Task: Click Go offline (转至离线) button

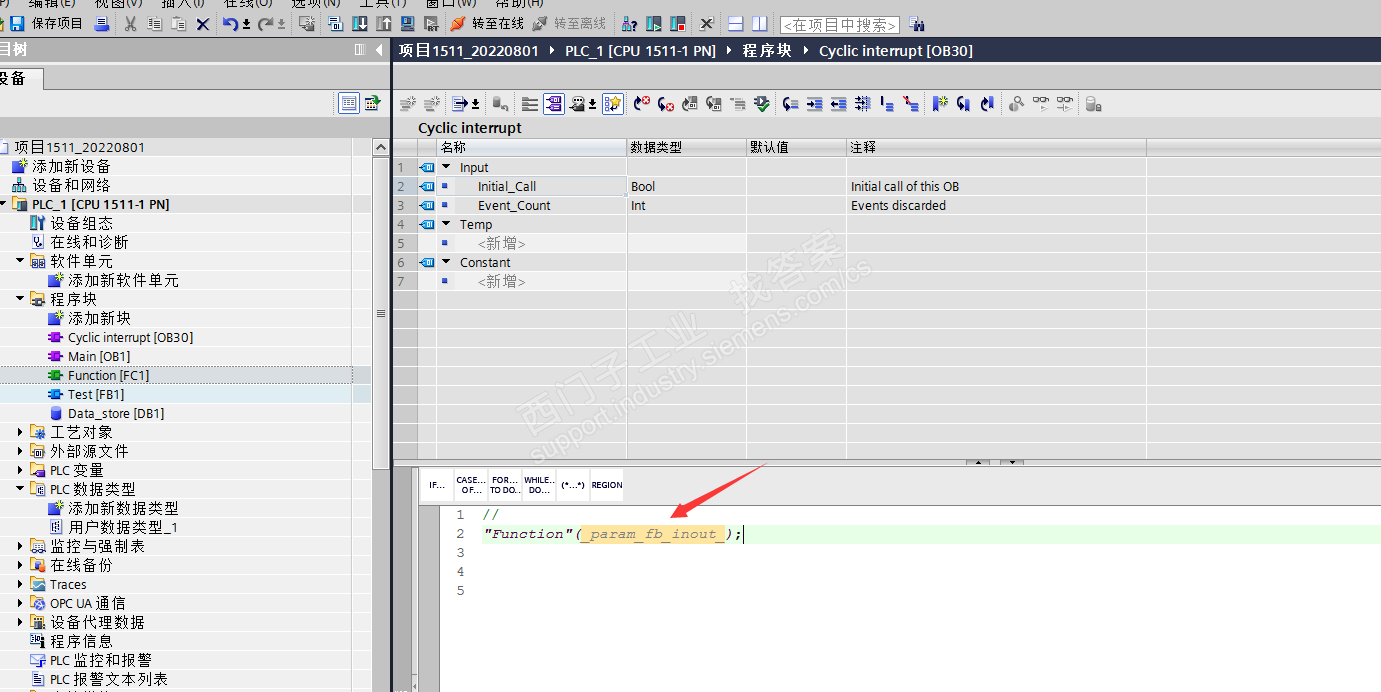Action: coord(569,23)
